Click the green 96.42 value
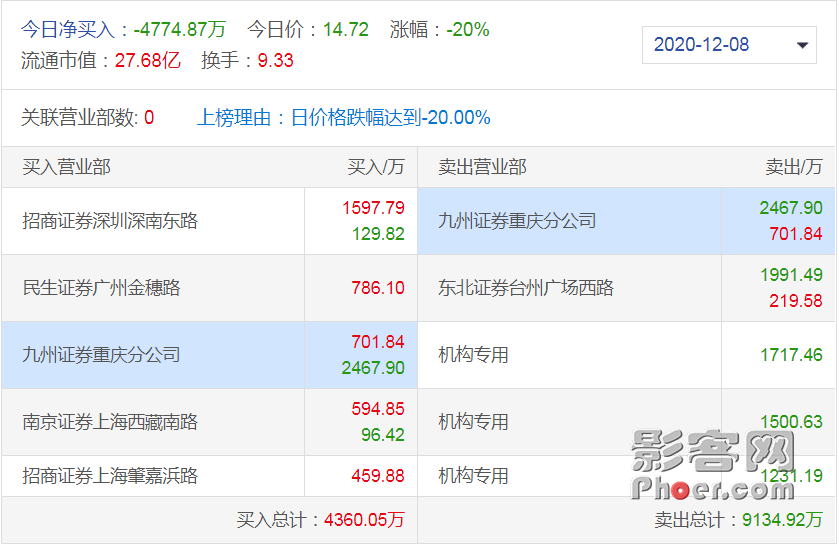Image resolution: width=839 pixels, height=545 pixels. pyautogui.click(x=383, y=435)
